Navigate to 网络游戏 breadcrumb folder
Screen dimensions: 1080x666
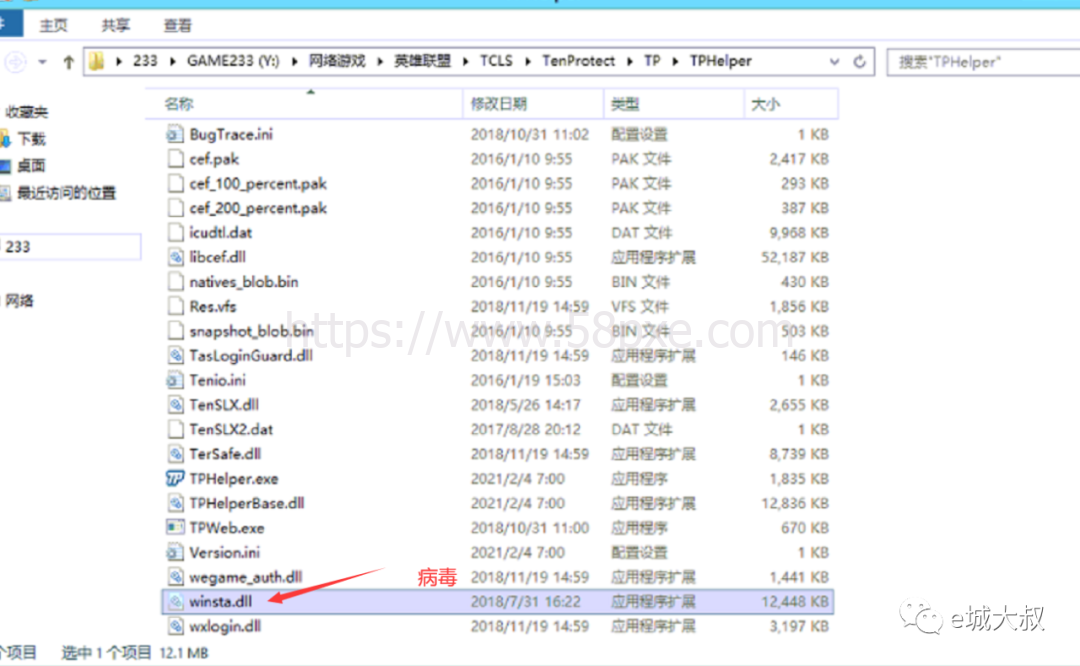pos(337,61)
